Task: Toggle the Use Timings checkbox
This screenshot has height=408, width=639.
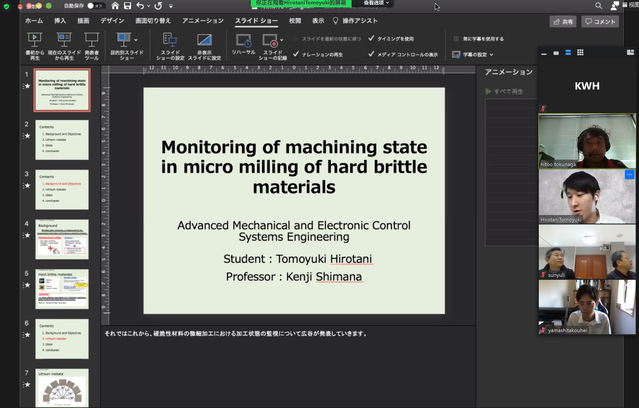Action: 372,39
